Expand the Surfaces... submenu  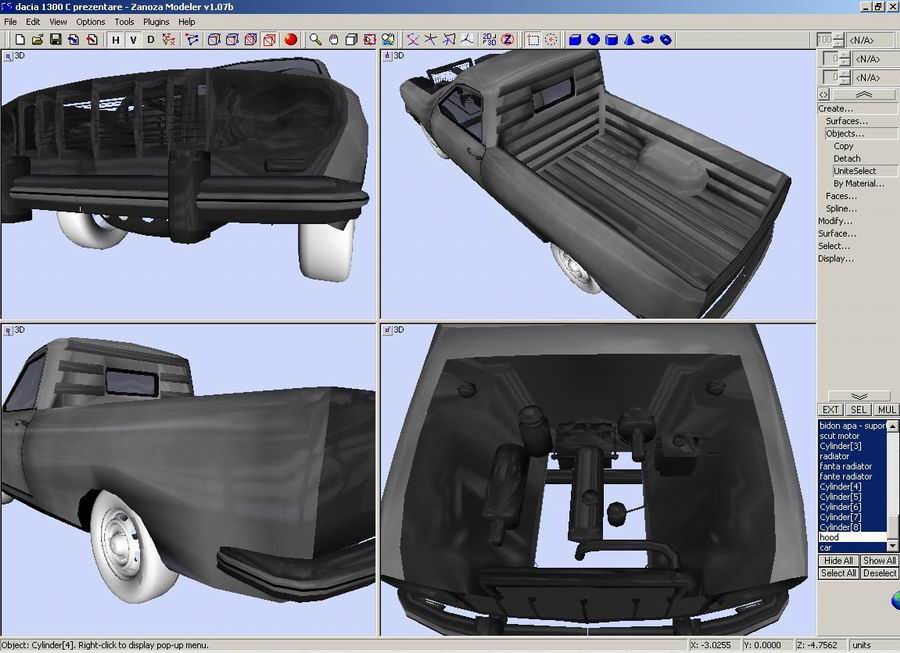pyautogui.click(x=847, y=121)
